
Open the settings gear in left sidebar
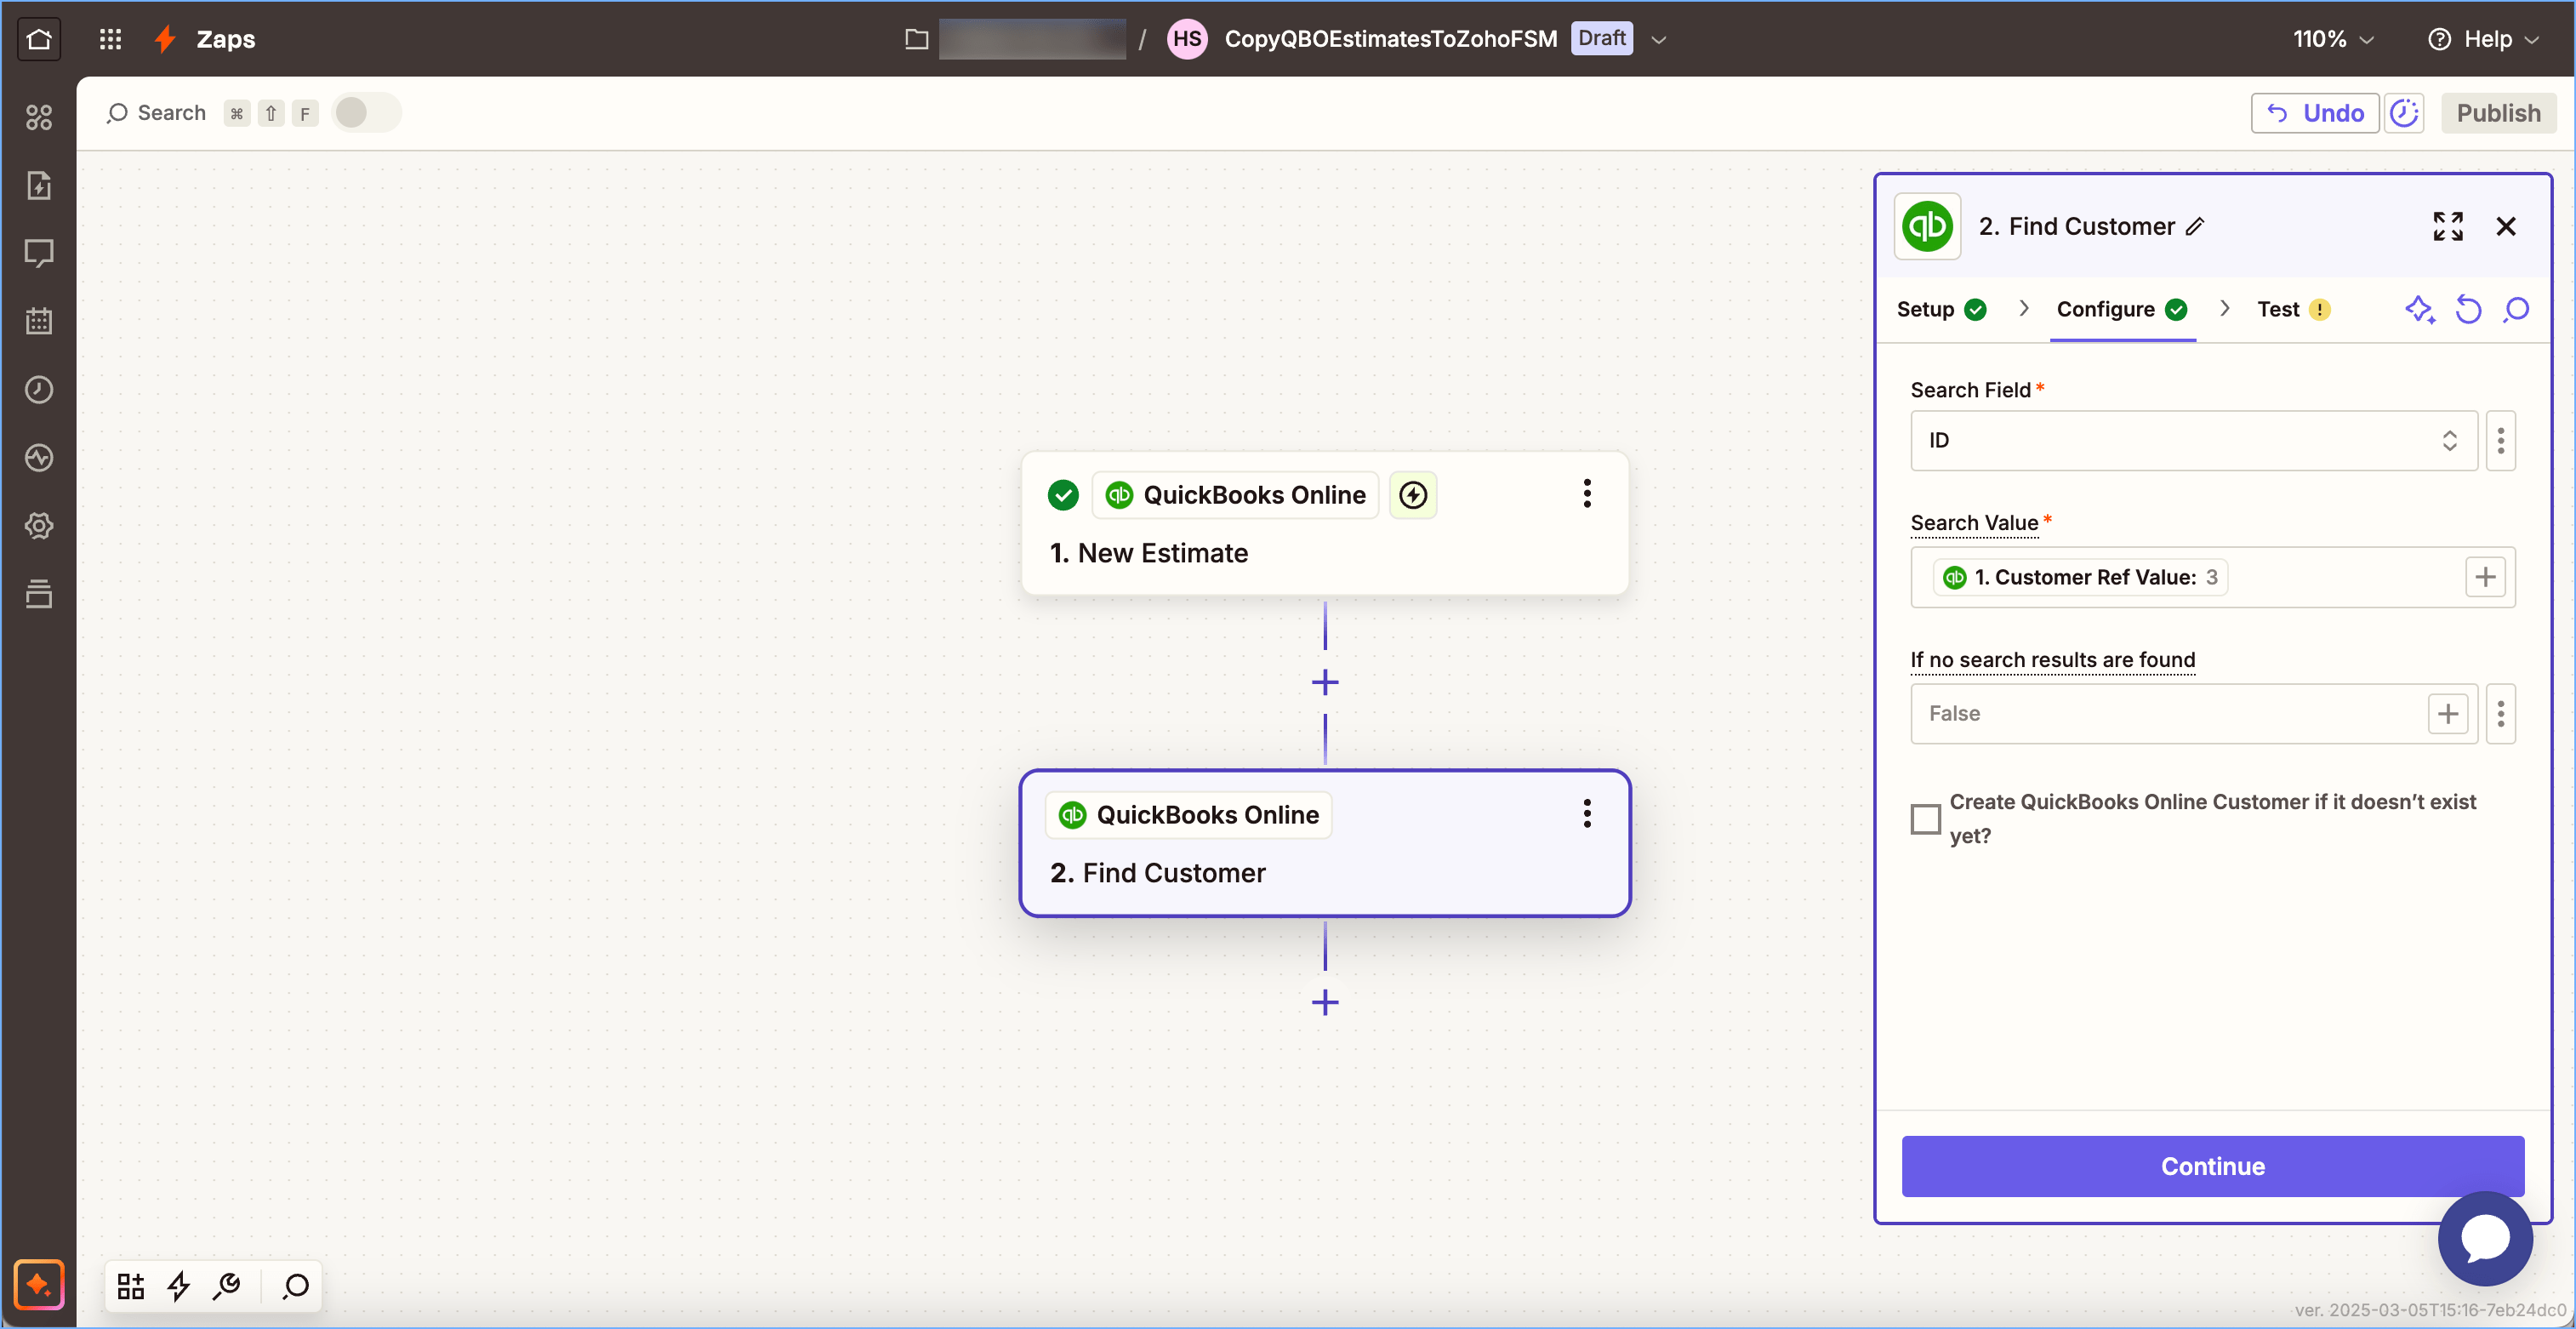coord(39,525)
